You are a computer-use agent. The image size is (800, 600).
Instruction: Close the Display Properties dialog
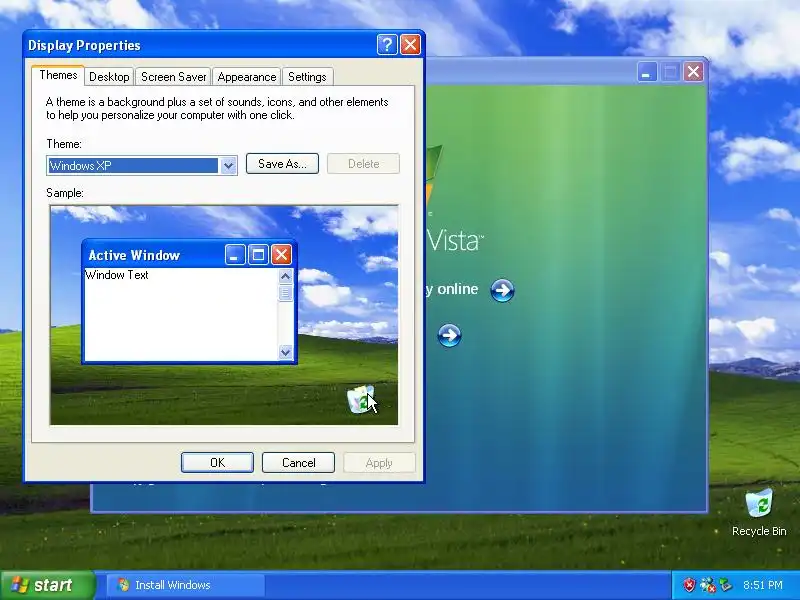pyautogui.click(x=410, y=44)
